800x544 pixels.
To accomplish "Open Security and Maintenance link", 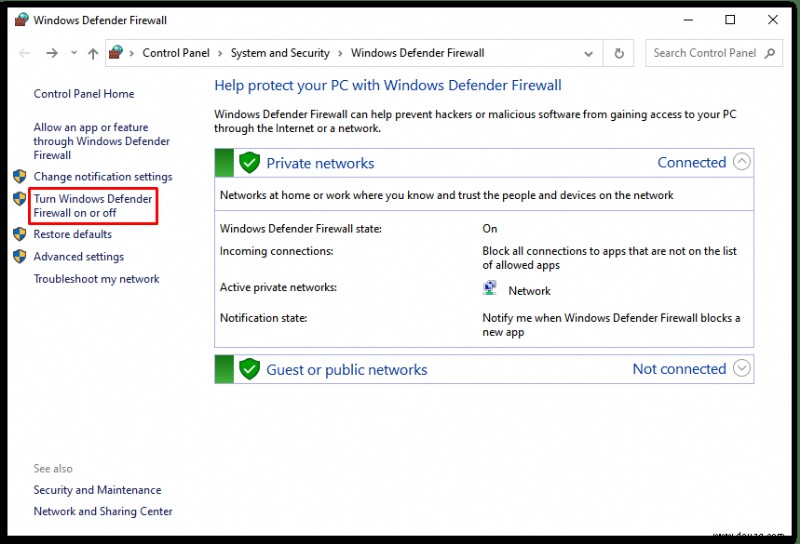I will tap(97, 490).
